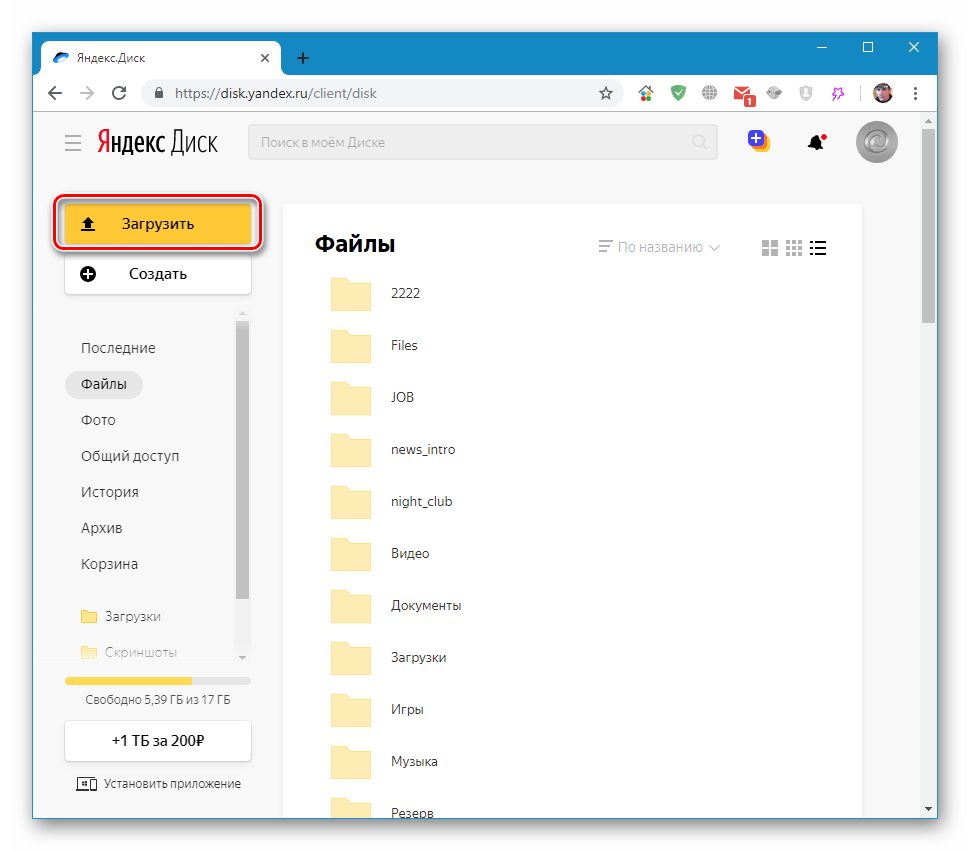
Task: Open Общий доступ in the sidebar
Action: (x=130, y=456)
